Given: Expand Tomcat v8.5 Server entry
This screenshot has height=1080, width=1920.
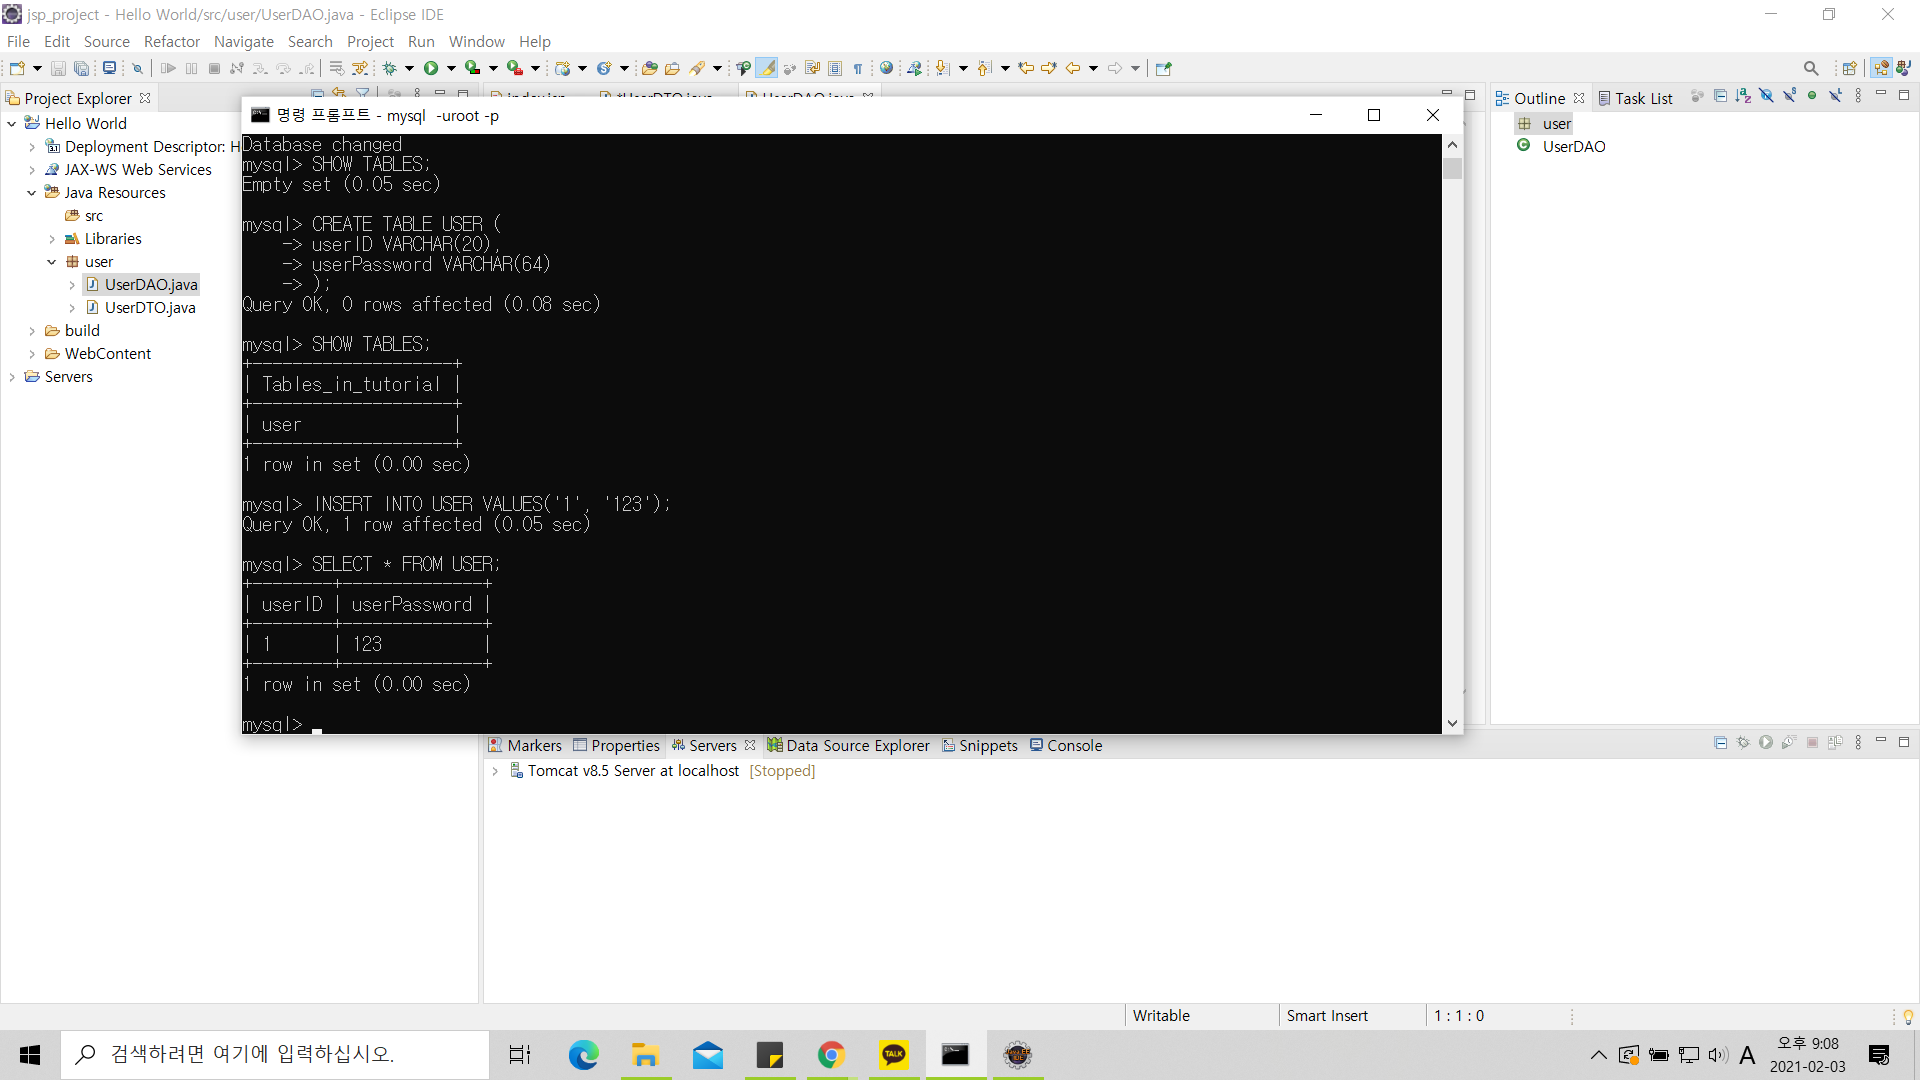Looking at the screenshot, I should (x=495, y=771).
